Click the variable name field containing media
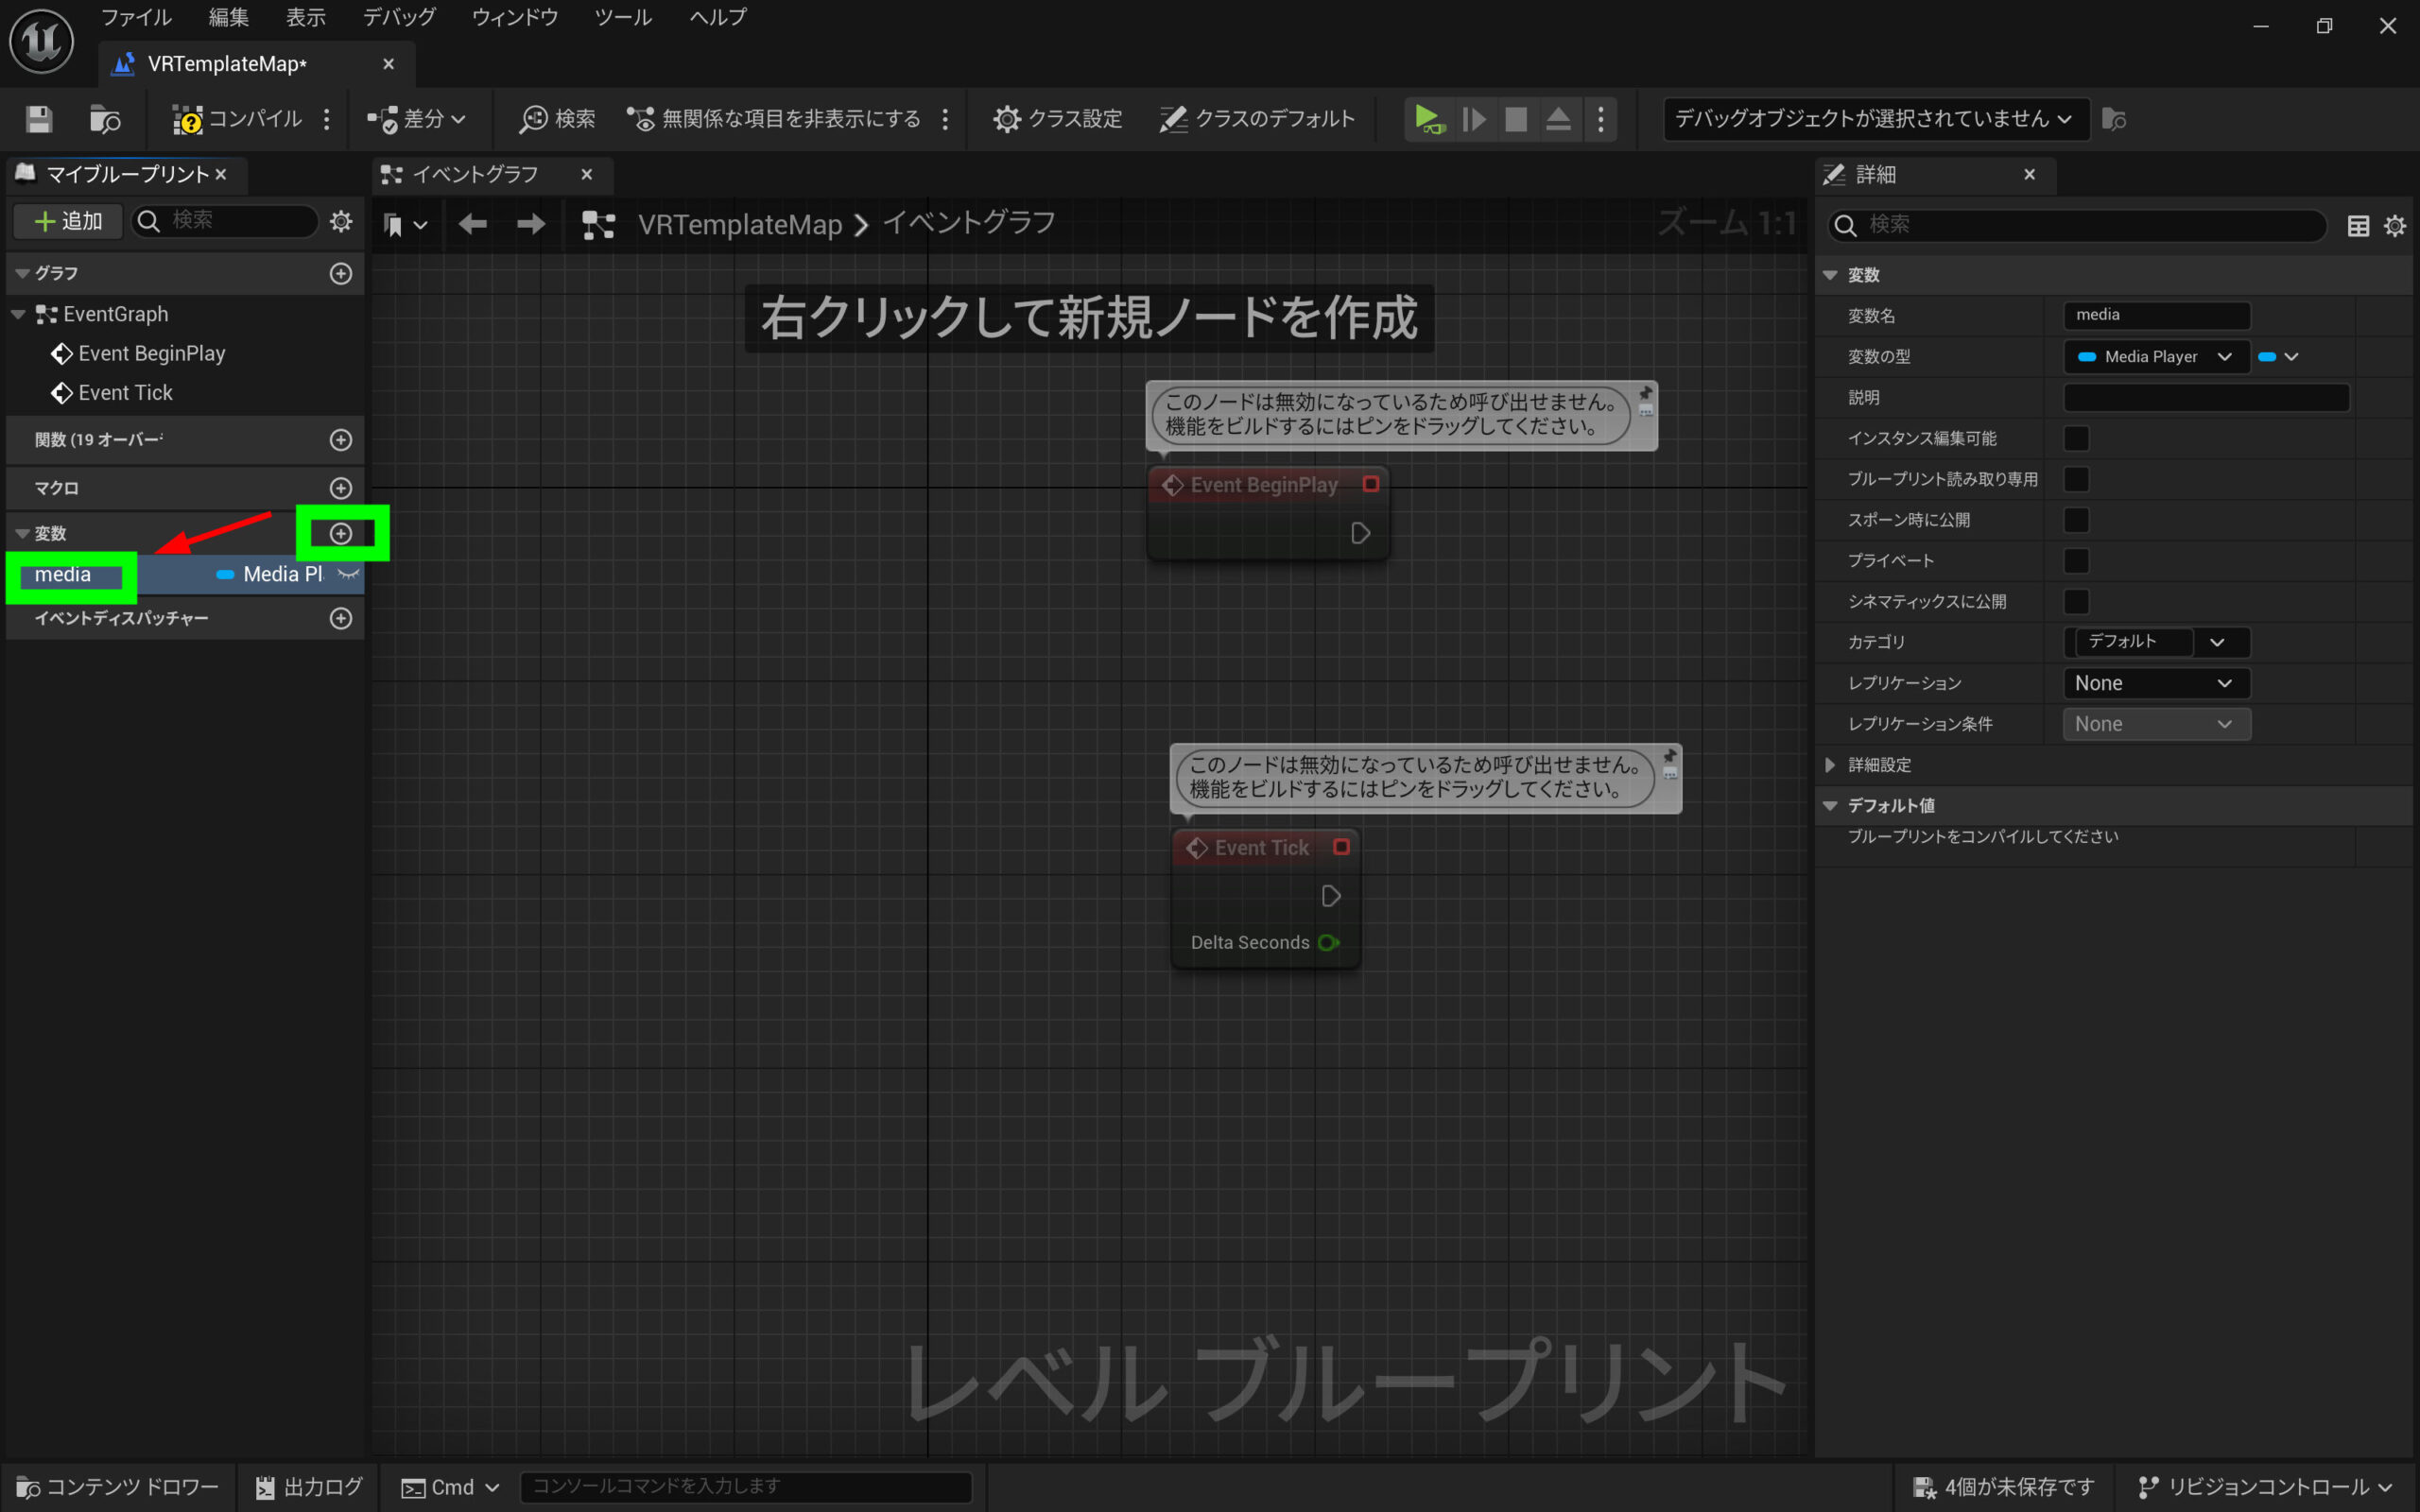The image size is (2420, 1512). pos(2155,315)
